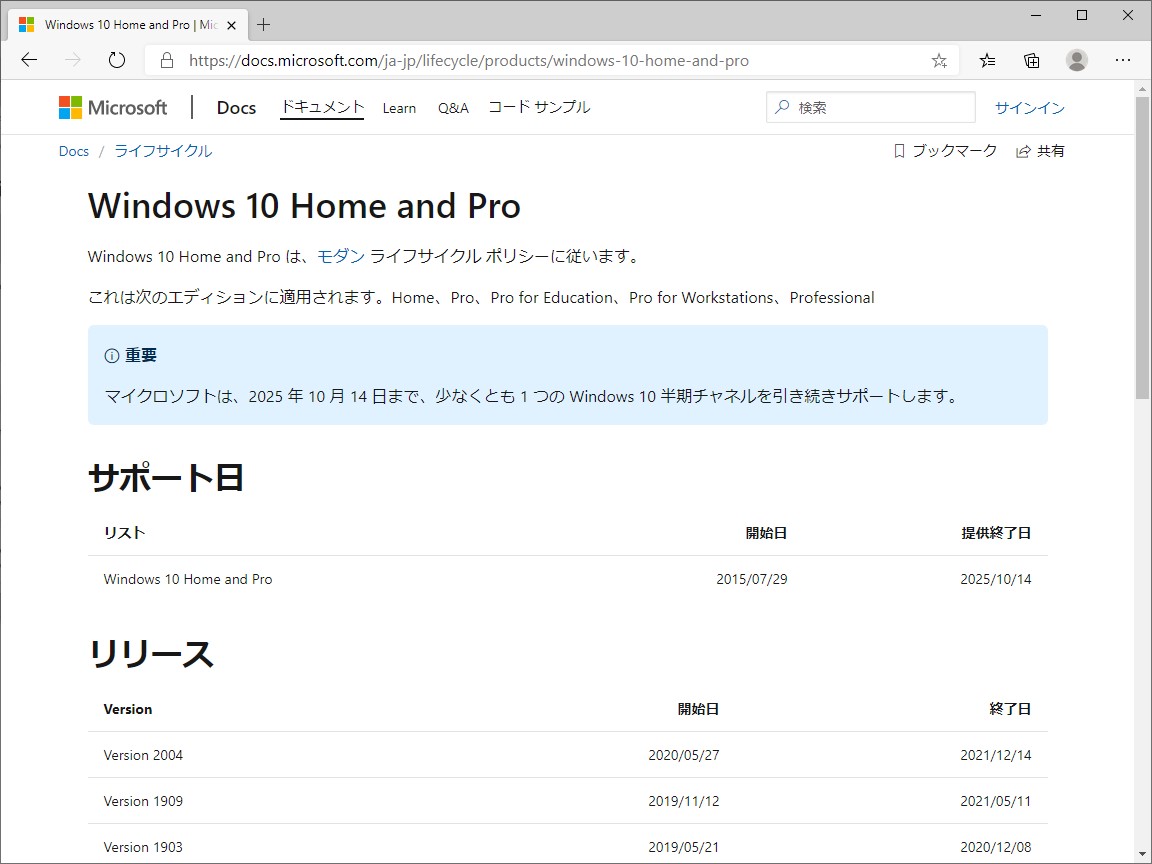
Task: Click the address bar URL
Action: coord(469,60)
